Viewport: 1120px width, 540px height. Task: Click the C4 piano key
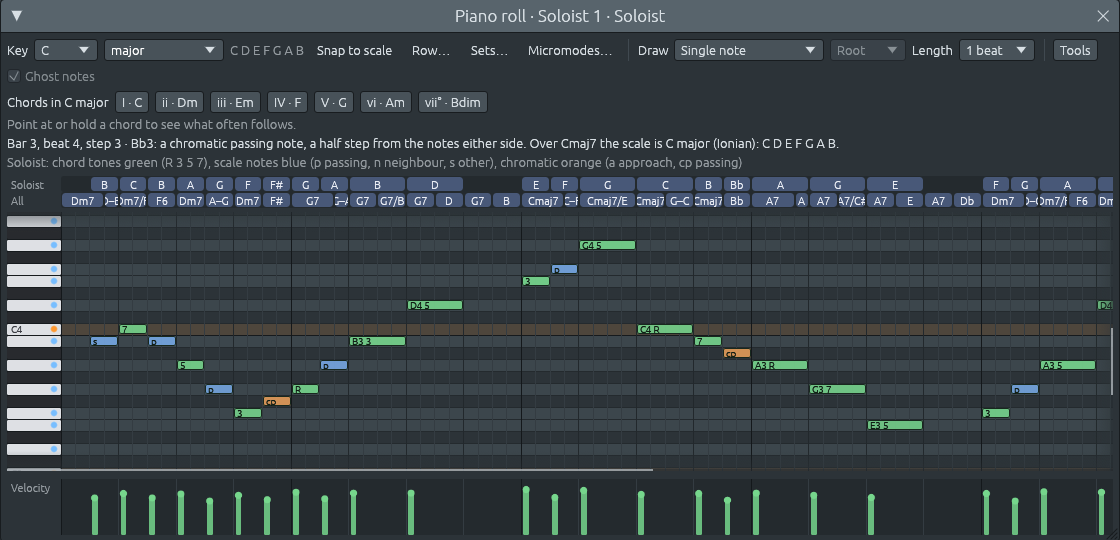coord(34,329)
